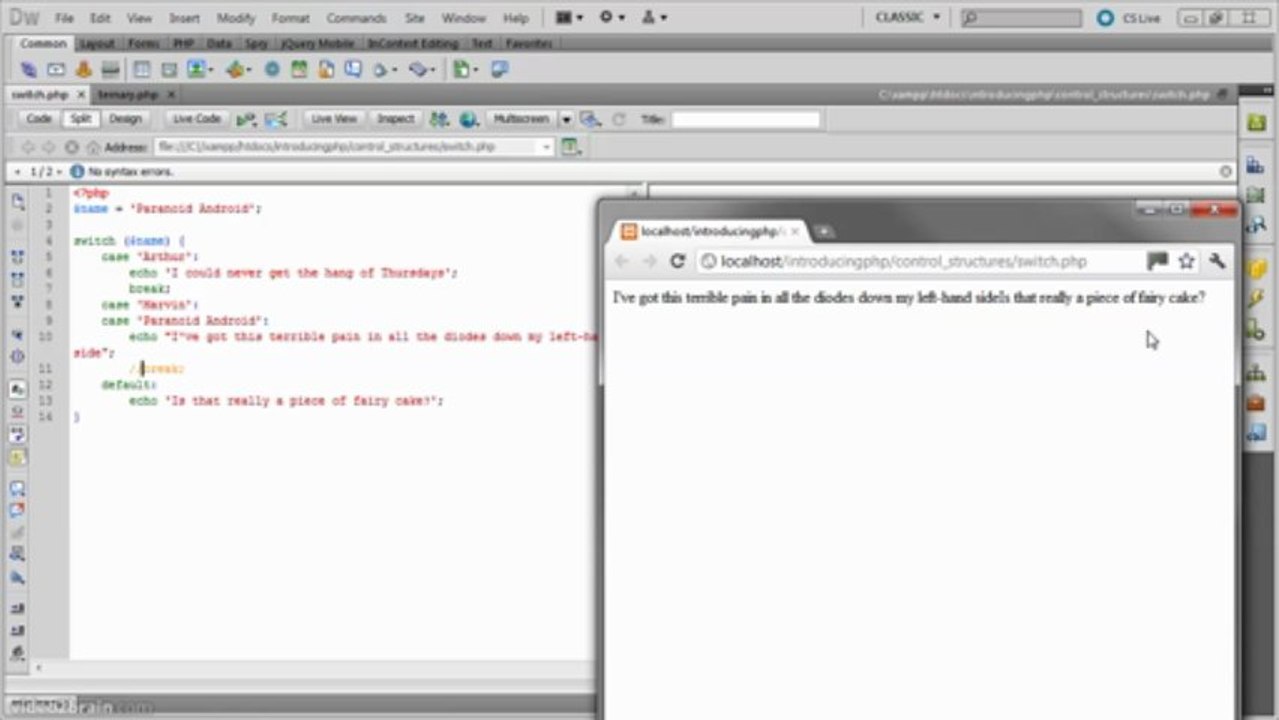Click the Horizontal Rule insert icon
This screenshot has width=1279, height=720.
point(111,70)
